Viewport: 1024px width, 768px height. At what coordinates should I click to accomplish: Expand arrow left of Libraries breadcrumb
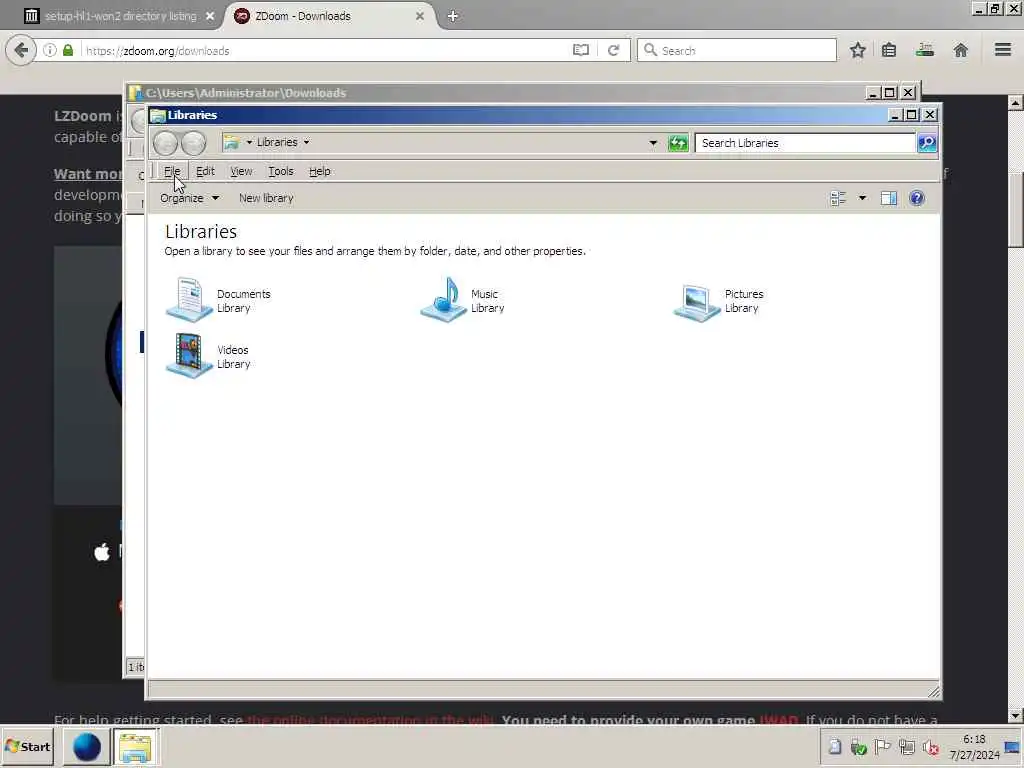pos(249,142)
